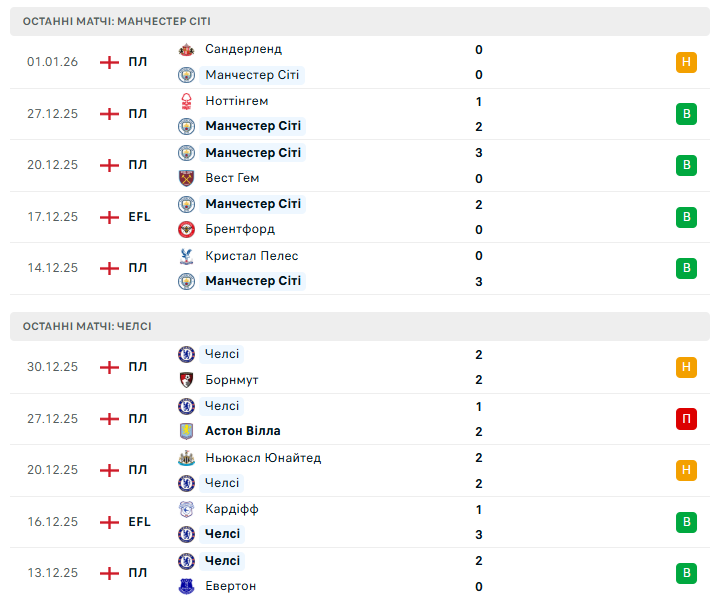The width and height of the screenshot is (719, 604).
Task: Click the draw badge for the 01.01.26 match
Action: (x=685, y=62)
